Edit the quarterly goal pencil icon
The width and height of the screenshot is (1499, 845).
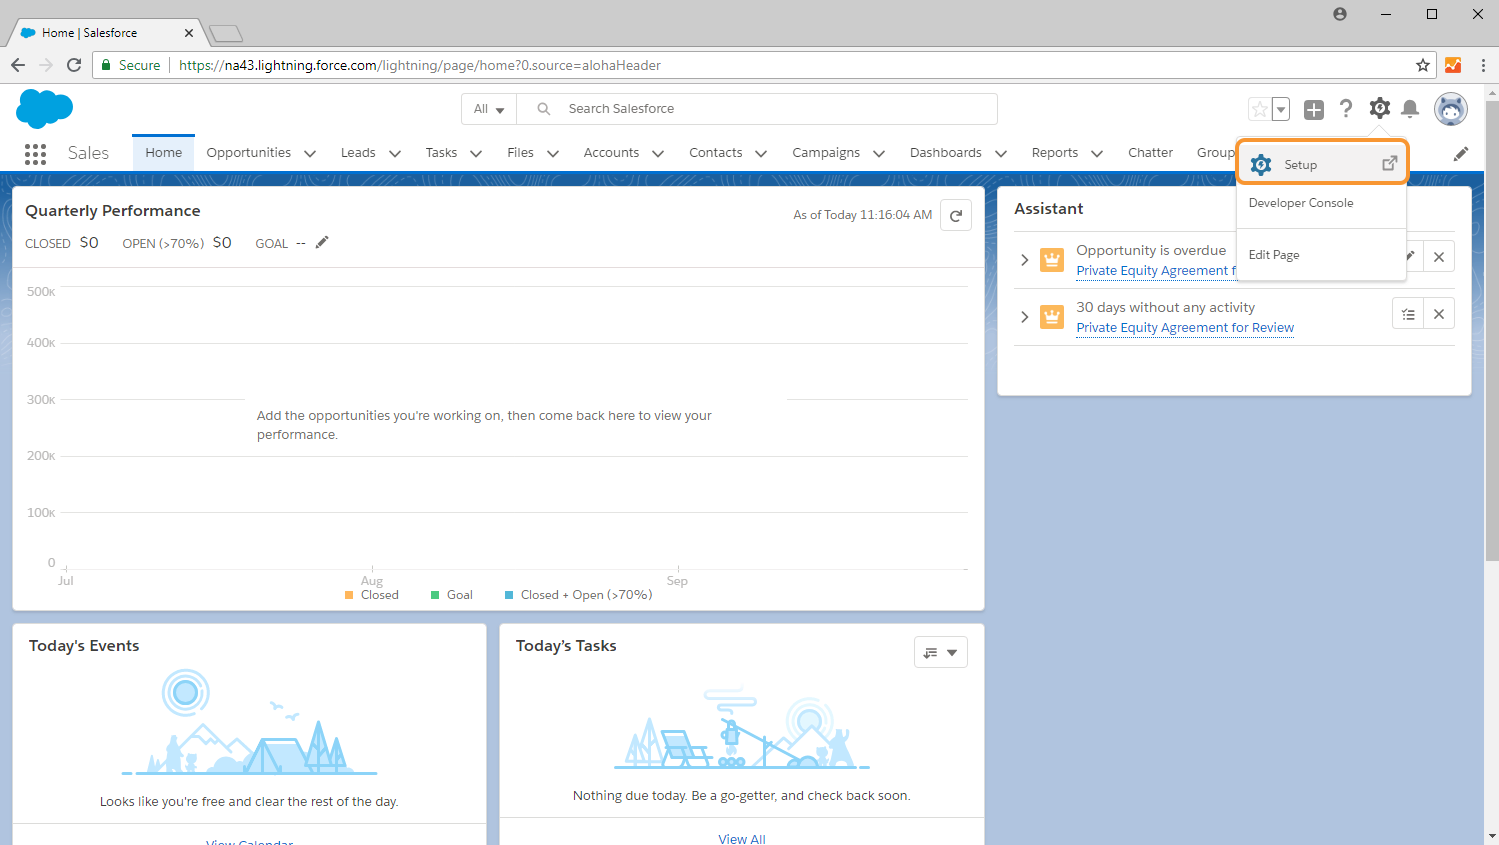322,243
